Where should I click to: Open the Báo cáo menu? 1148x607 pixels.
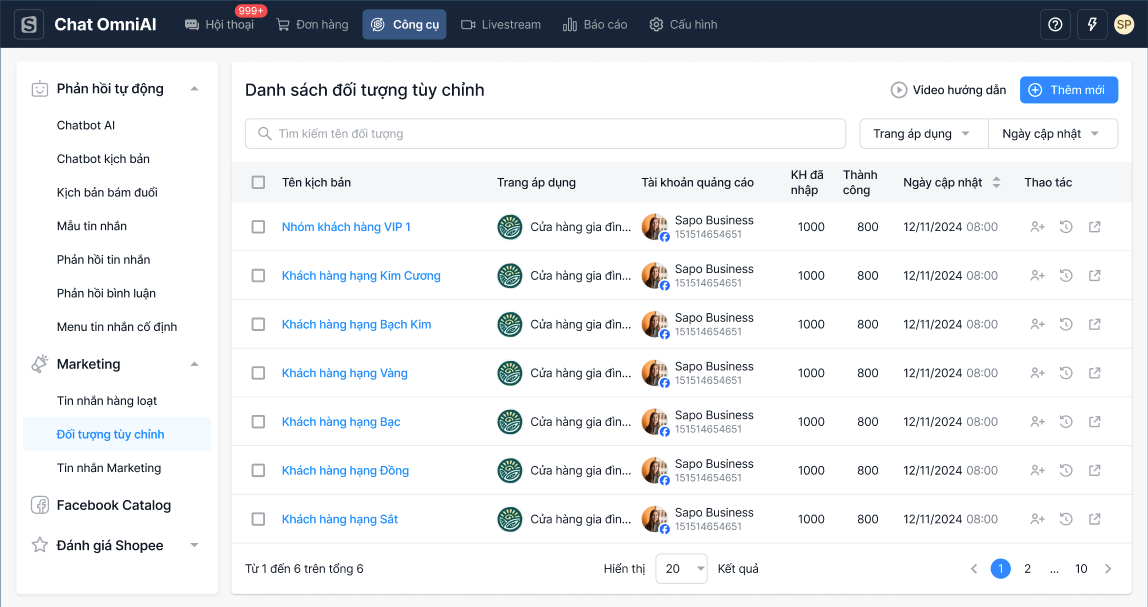click(x=595, y=24)
